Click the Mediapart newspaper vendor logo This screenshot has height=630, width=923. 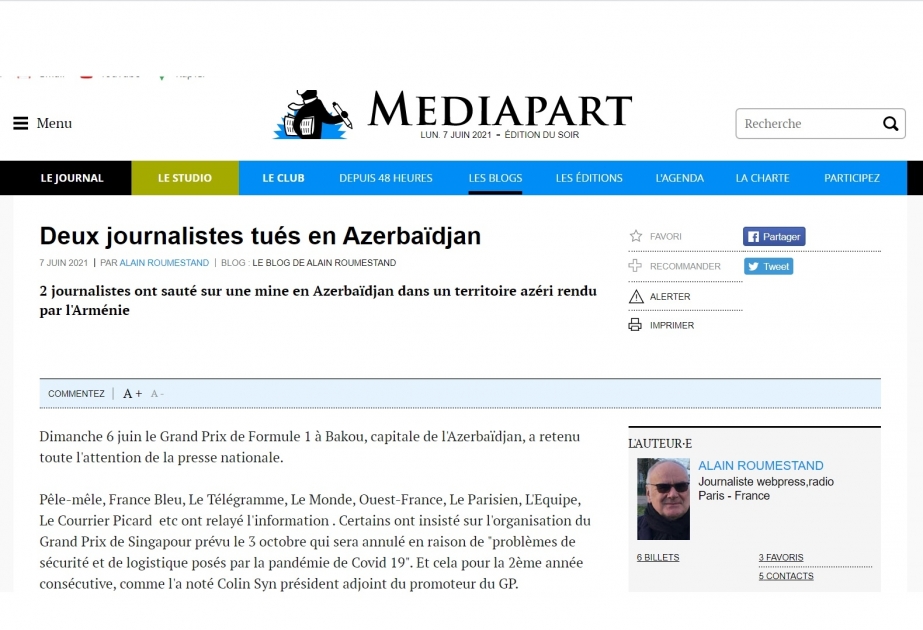point(313,115)
